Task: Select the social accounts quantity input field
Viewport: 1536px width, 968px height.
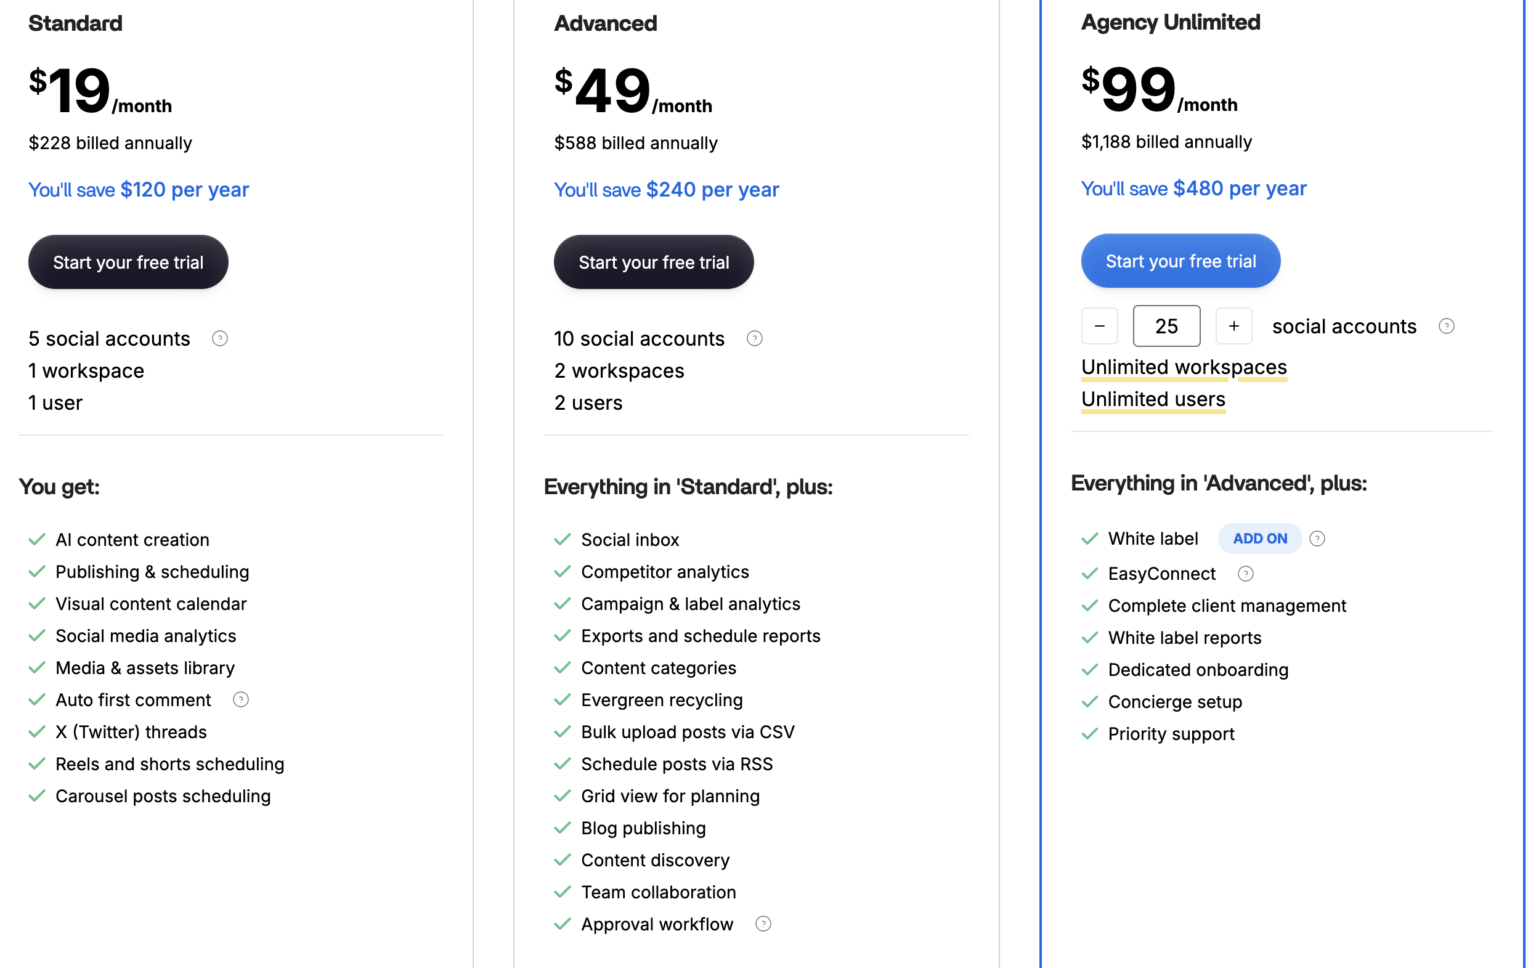Action: (1166, 325)
